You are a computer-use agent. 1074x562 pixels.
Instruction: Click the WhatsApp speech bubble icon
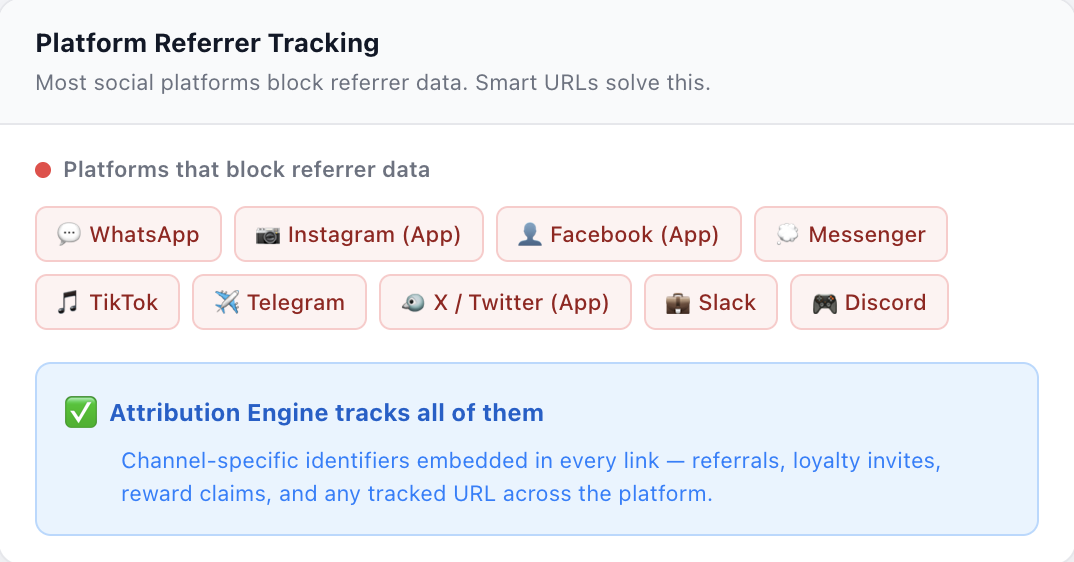tap(68, 235)
